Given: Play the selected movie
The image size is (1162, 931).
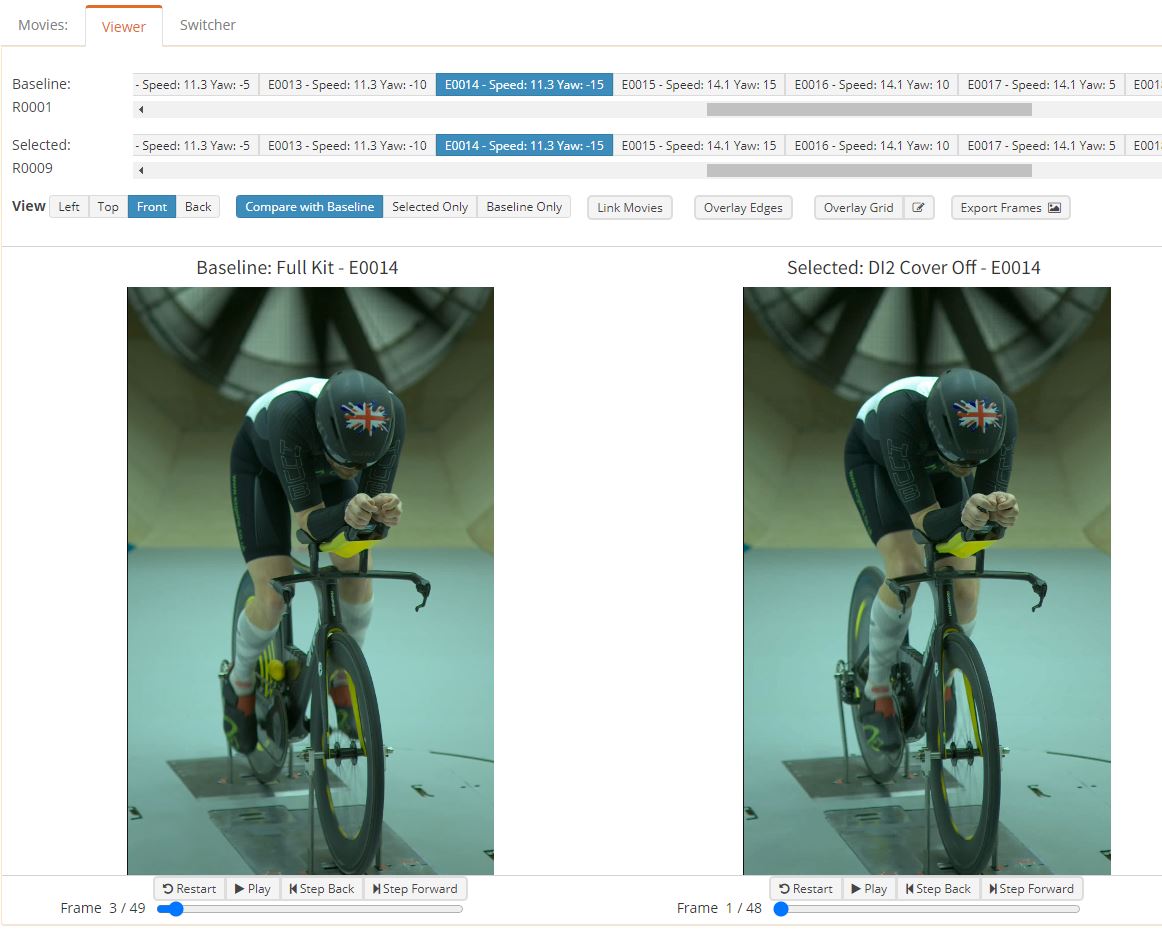Looking at the screenshot, I should point(869,888).
